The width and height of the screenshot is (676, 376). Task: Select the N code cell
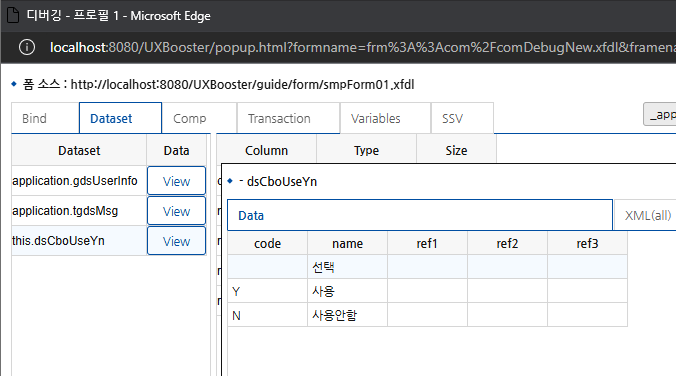[267, 315]
